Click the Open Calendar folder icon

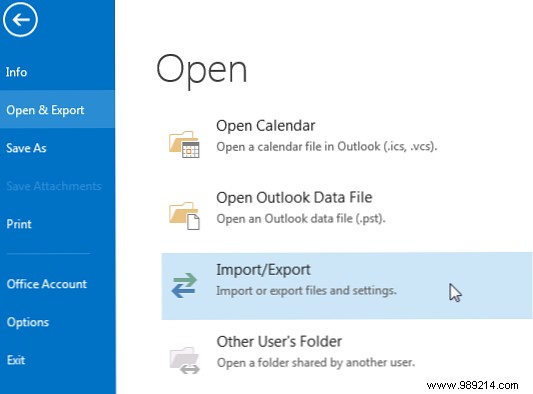pos(184,144)
